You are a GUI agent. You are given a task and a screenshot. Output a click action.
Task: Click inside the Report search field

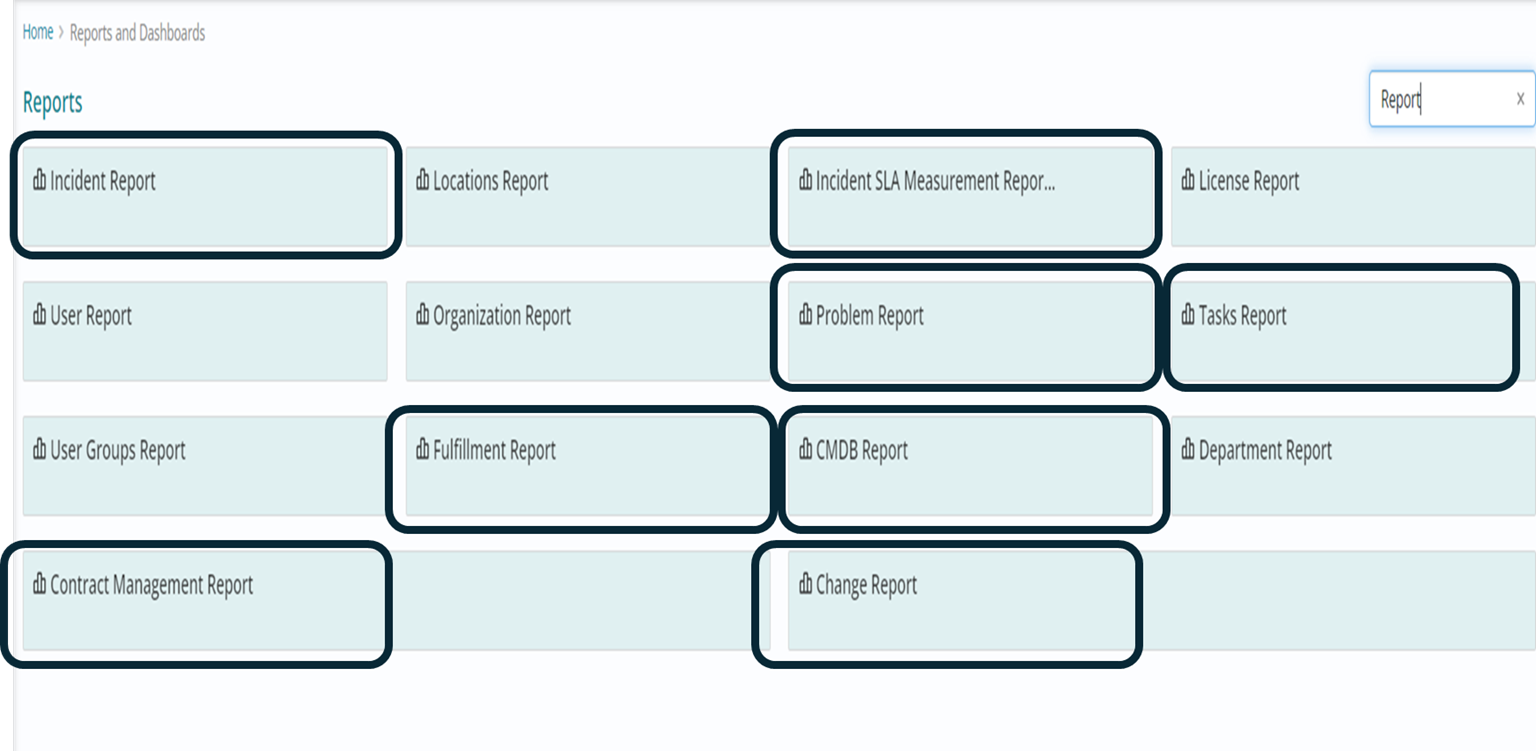(x=1440, y=99)
